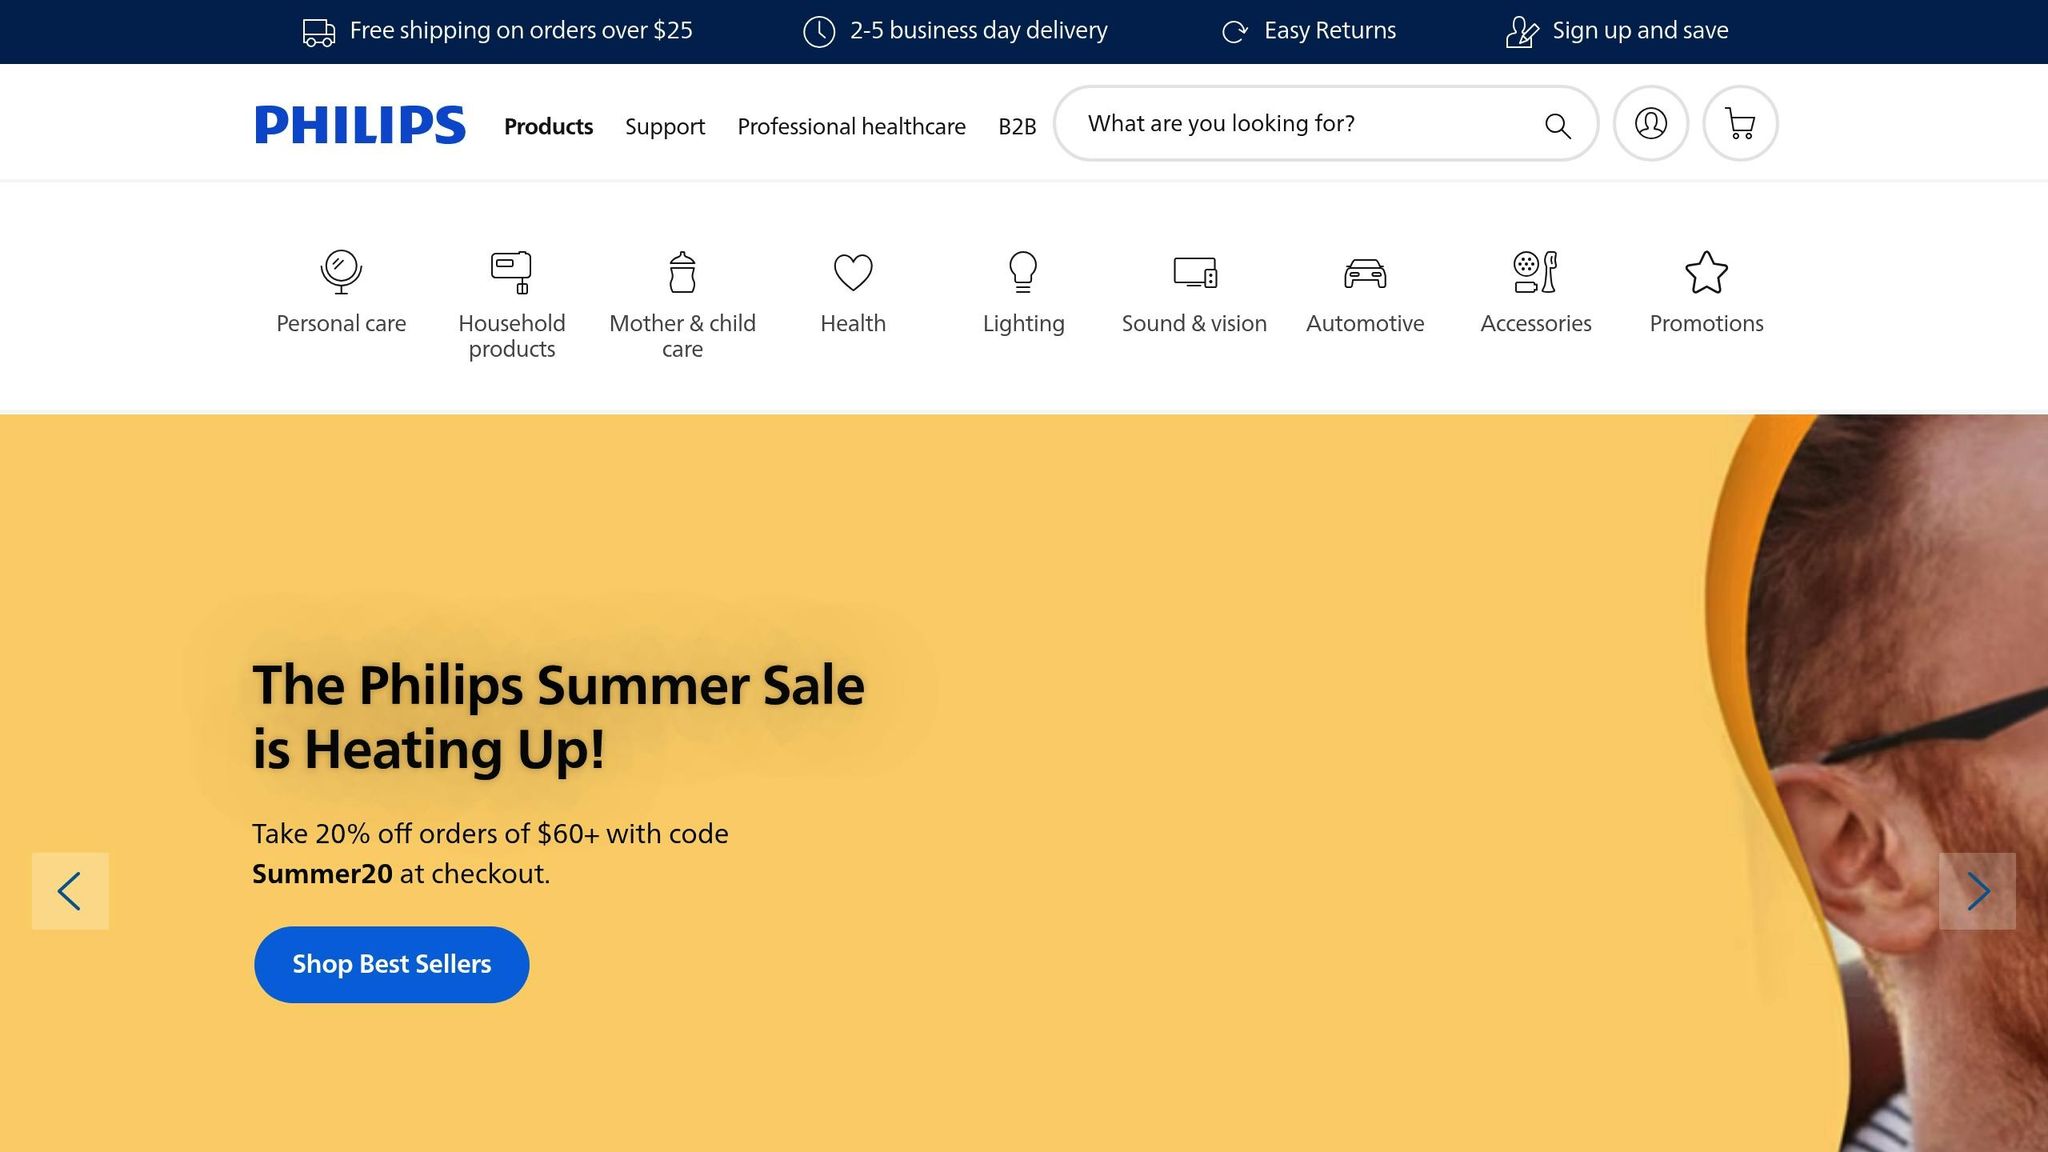Click Free shipping on orders over $25
The width and height of the screenshot is (2048, 1152).
coord(521,31)
